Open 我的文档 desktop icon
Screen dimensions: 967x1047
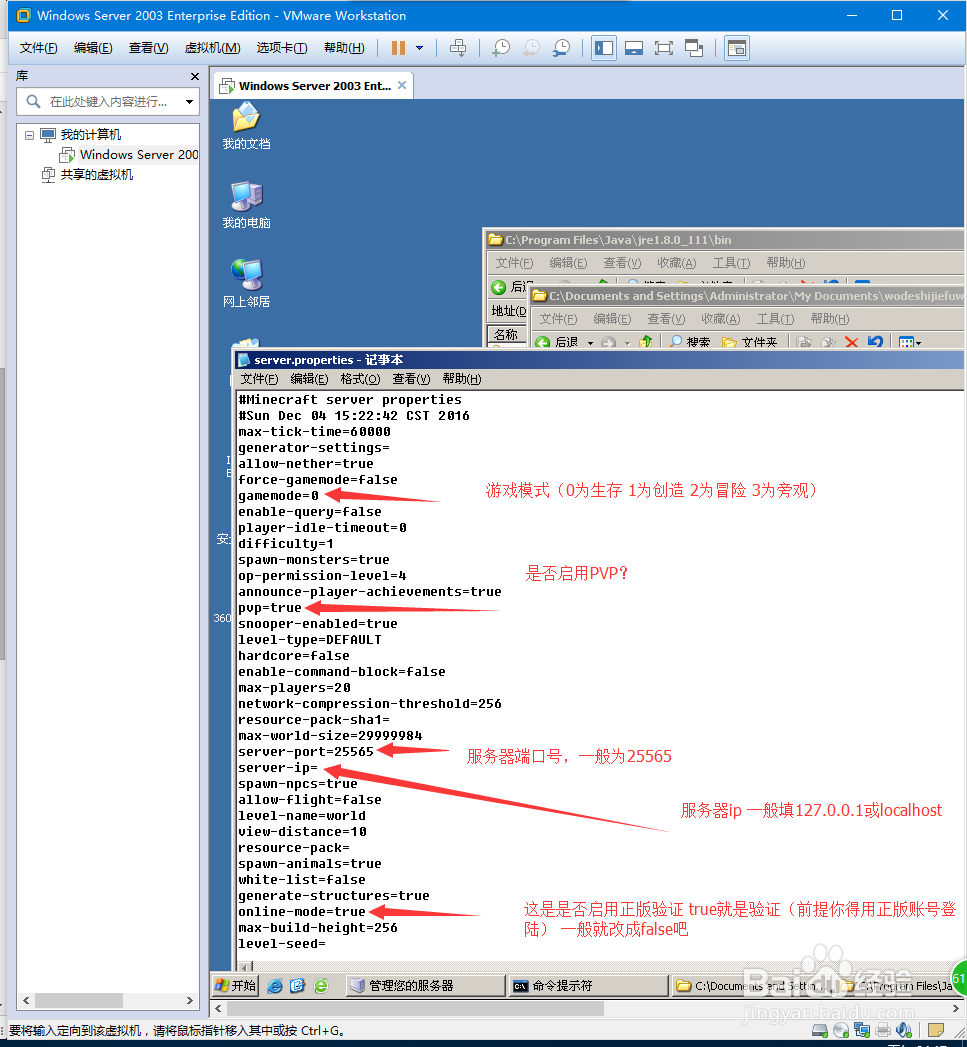pyautogui.click(x=246, y=126)
